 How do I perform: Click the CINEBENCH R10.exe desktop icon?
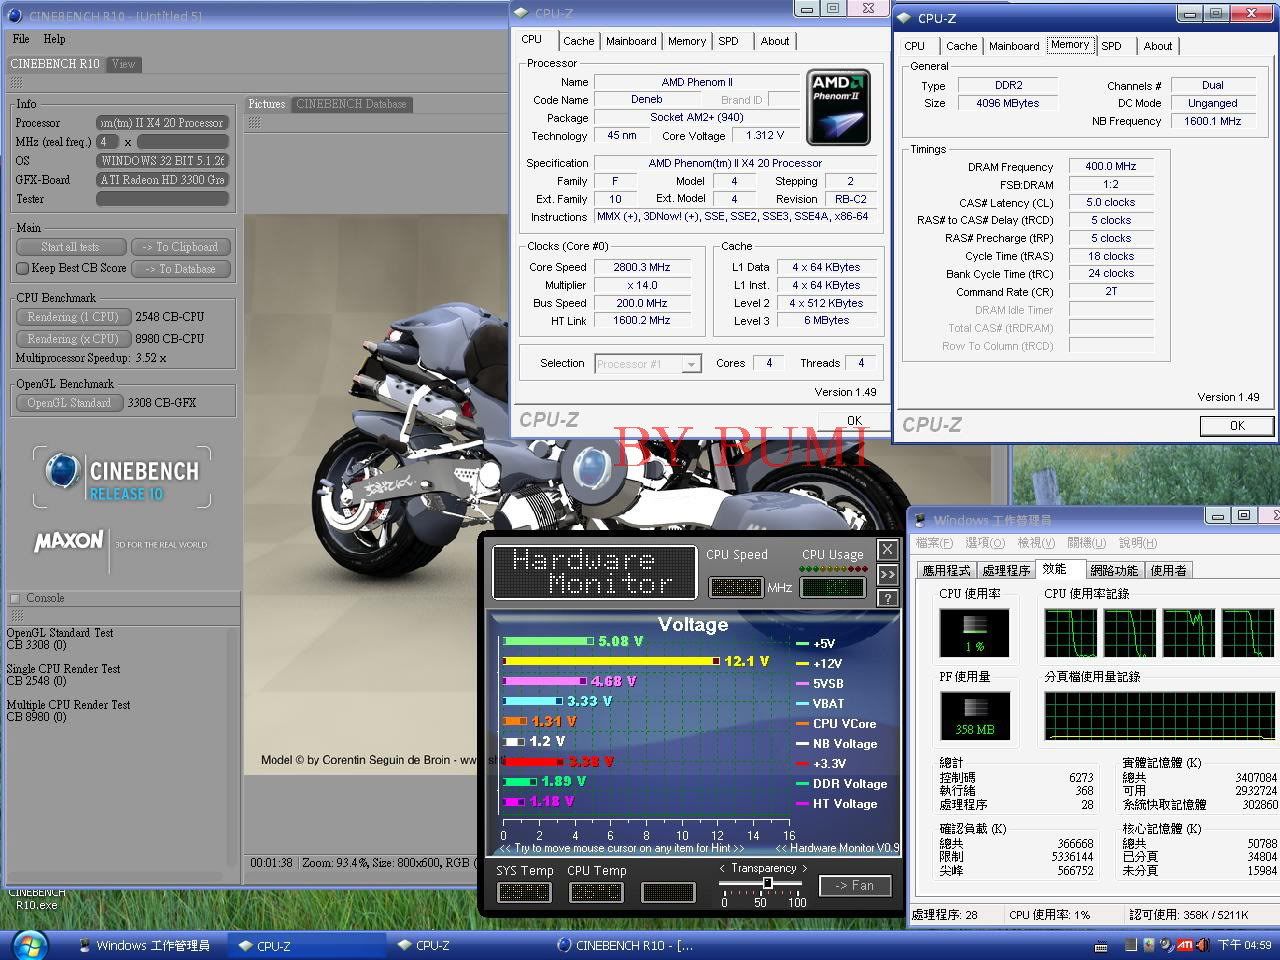[x=37, y=898]
